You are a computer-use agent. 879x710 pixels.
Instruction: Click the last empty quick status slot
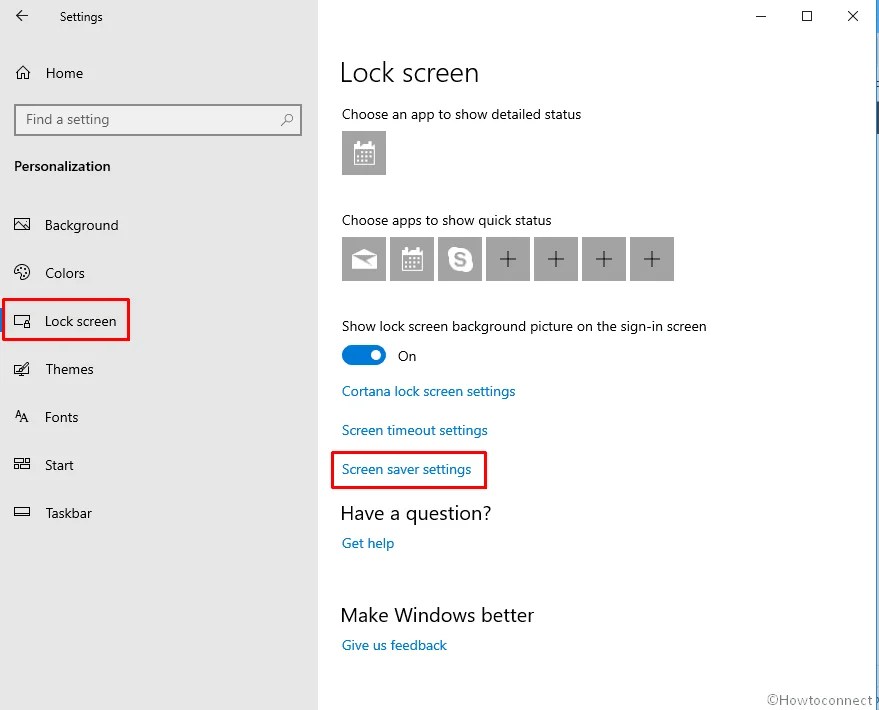(651, 258)
